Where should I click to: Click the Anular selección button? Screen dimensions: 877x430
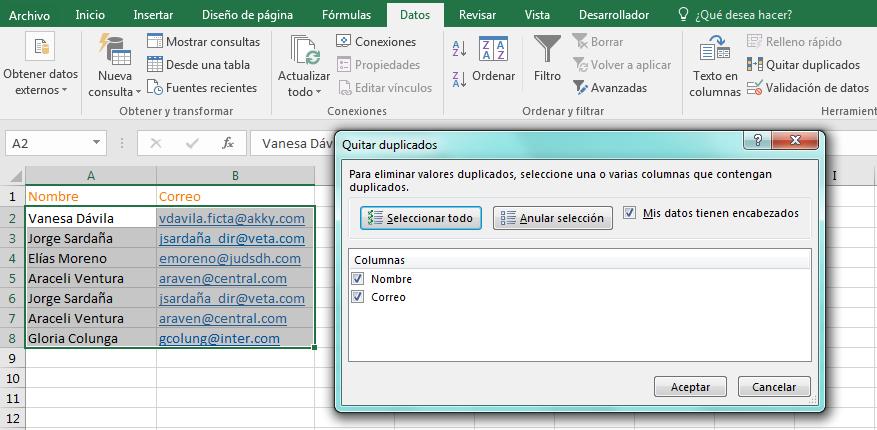pos(552,218)
